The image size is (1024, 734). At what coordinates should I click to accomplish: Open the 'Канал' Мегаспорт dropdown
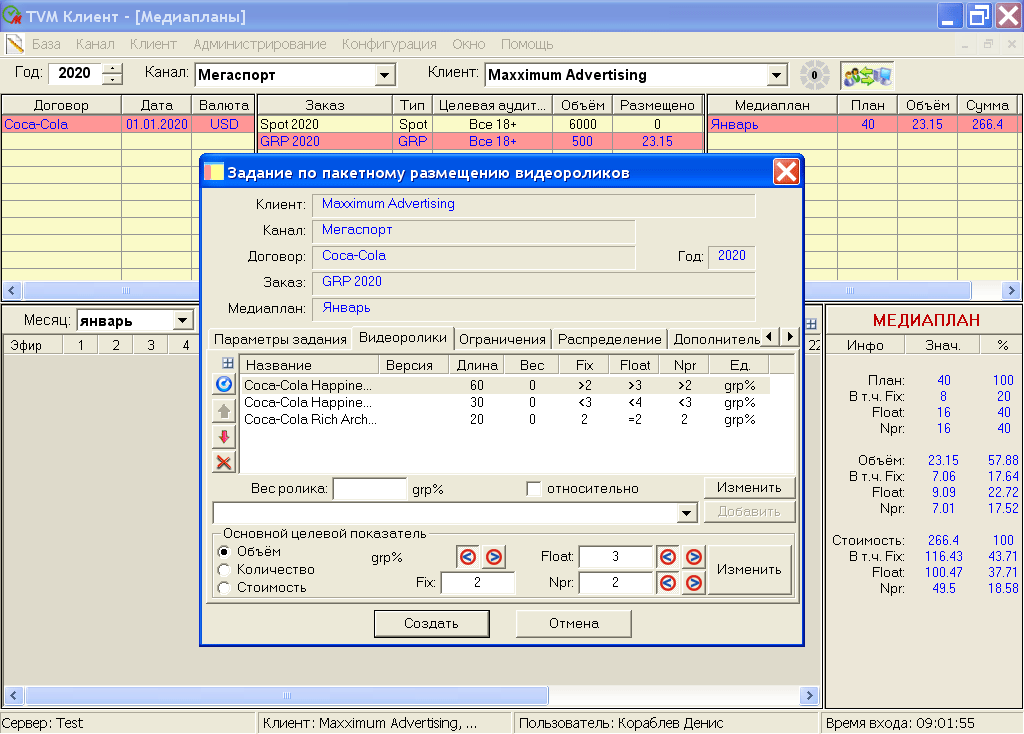tap(385, 75)
